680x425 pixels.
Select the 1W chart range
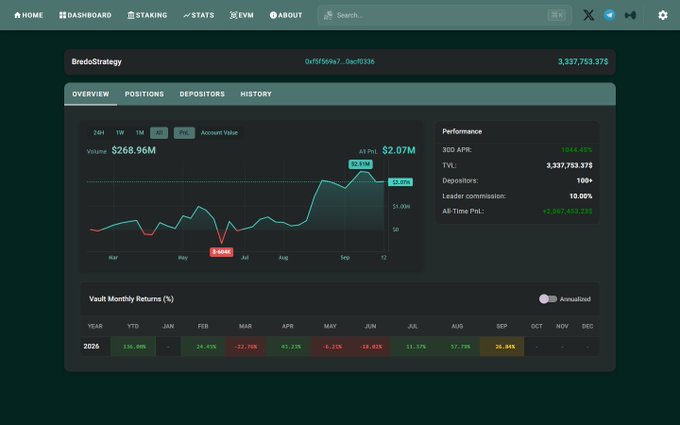tap(120, 133)
